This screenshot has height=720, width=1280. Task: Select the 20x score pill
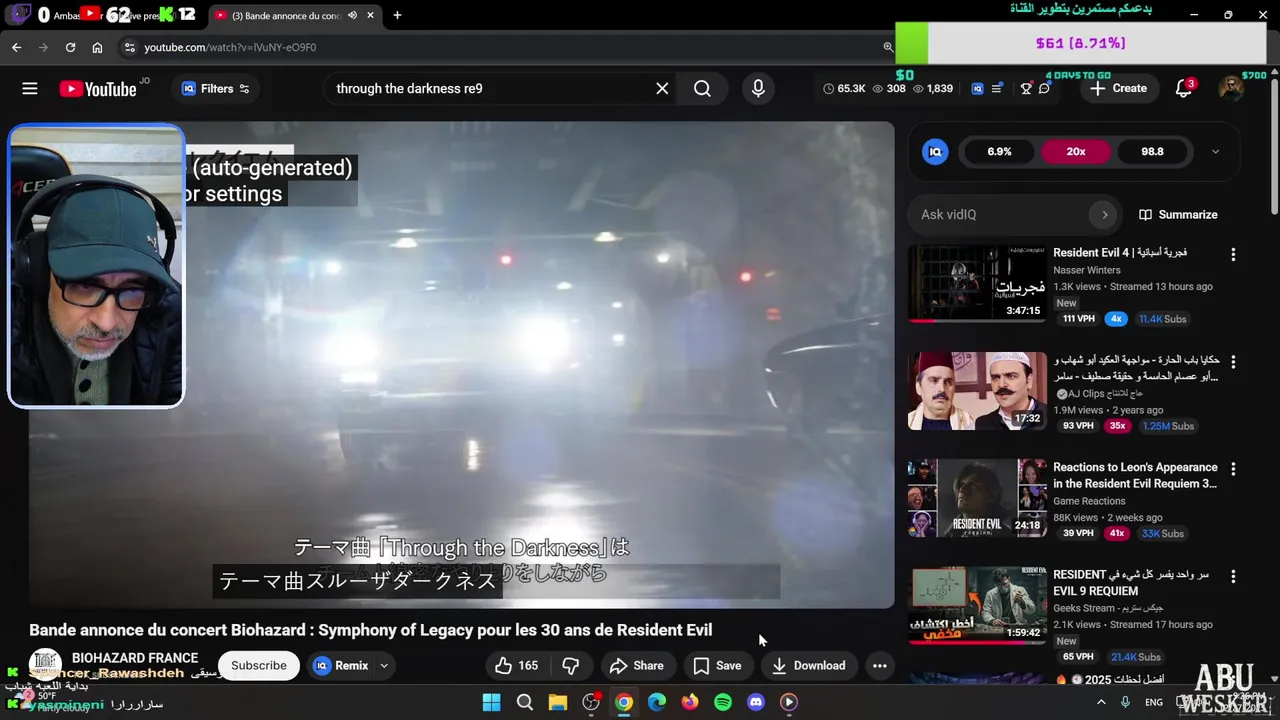[x=1076, y=152]
